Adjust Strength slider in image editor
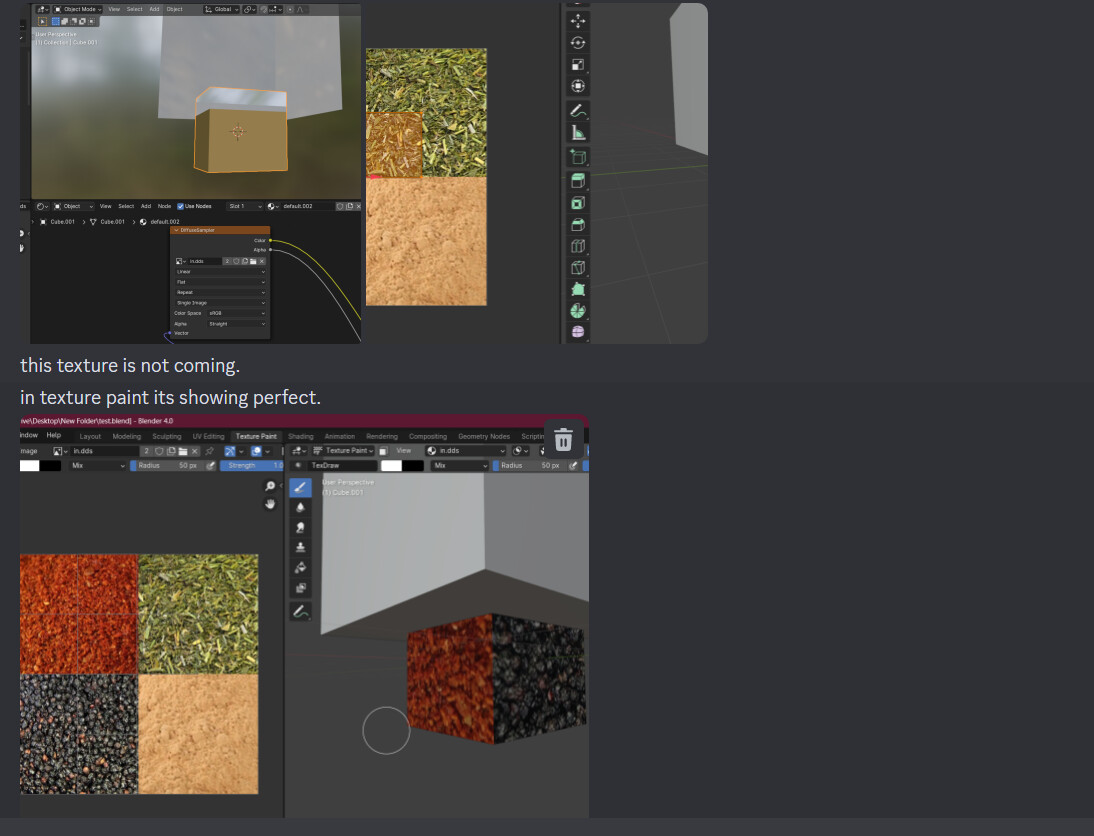This screenshot has height=836, width=1094. pyautogui.click(x=252, y=465)
